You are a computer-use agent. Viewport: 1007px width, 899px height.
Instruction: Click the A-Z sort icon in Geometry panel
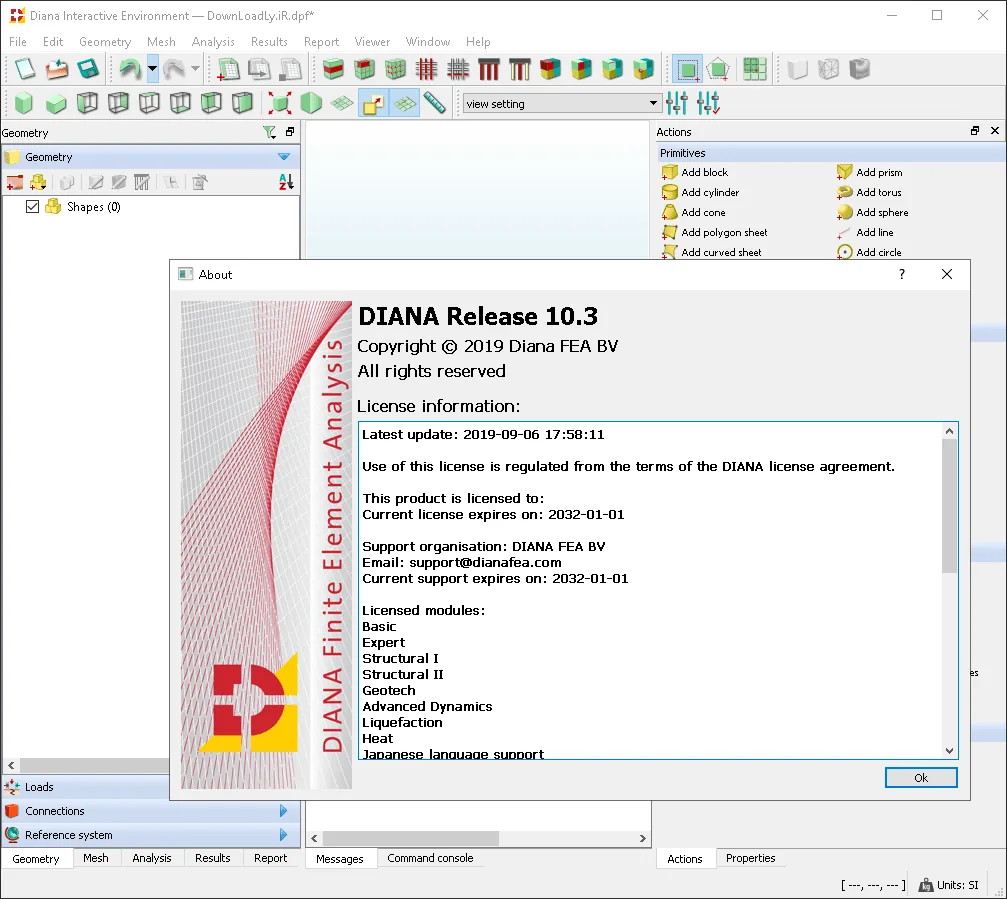(286, 182)
